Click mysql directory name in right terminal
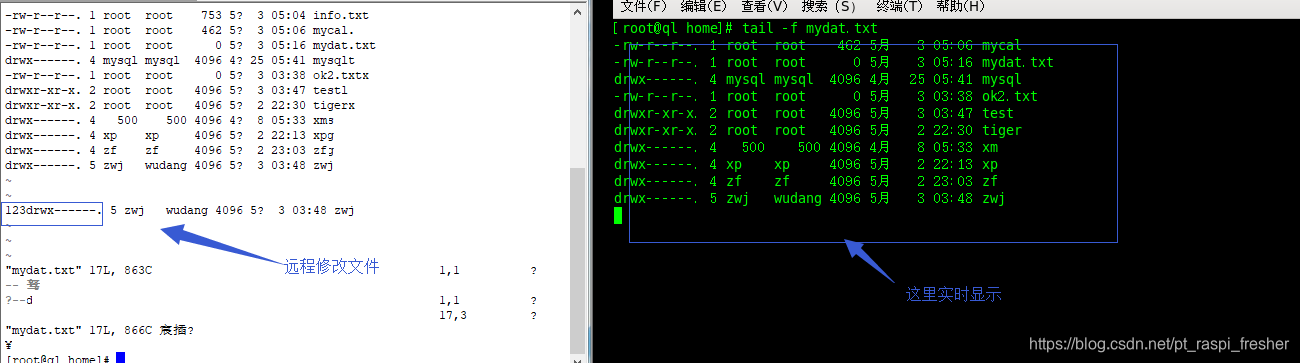The width and height of the screenshot is (1300, 363). [1002, 79]
